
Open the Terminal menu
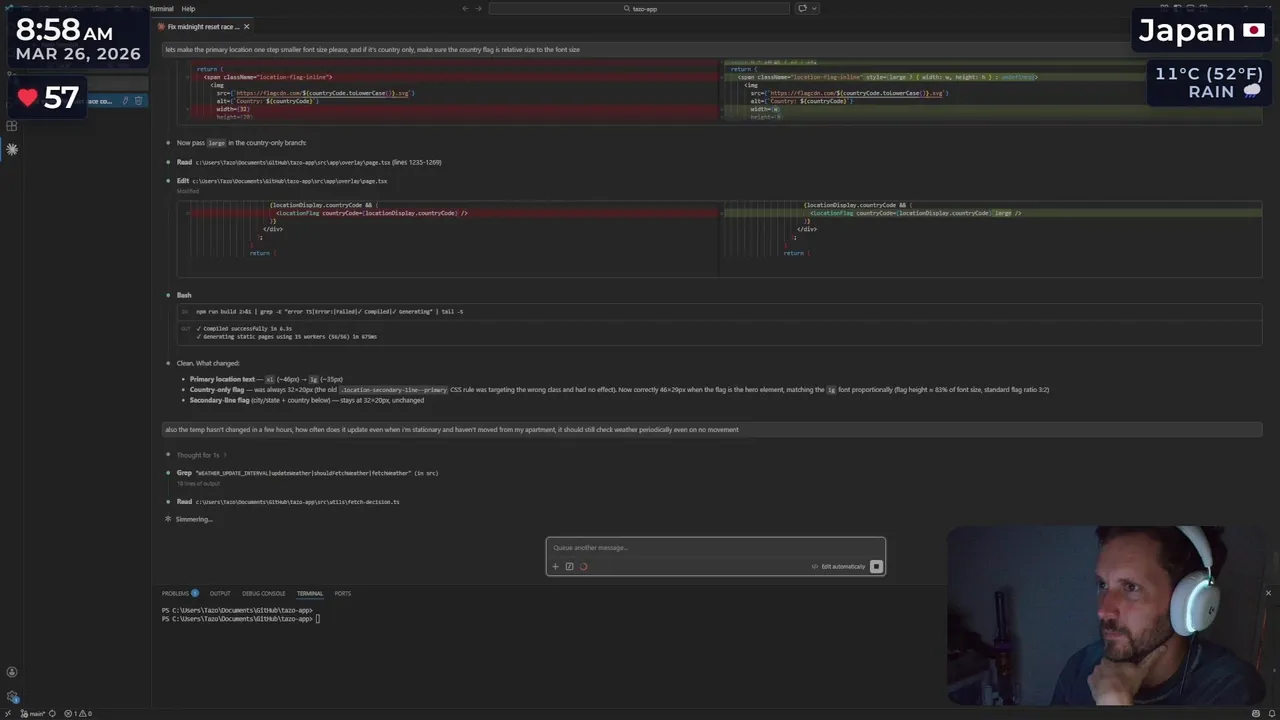161,8
